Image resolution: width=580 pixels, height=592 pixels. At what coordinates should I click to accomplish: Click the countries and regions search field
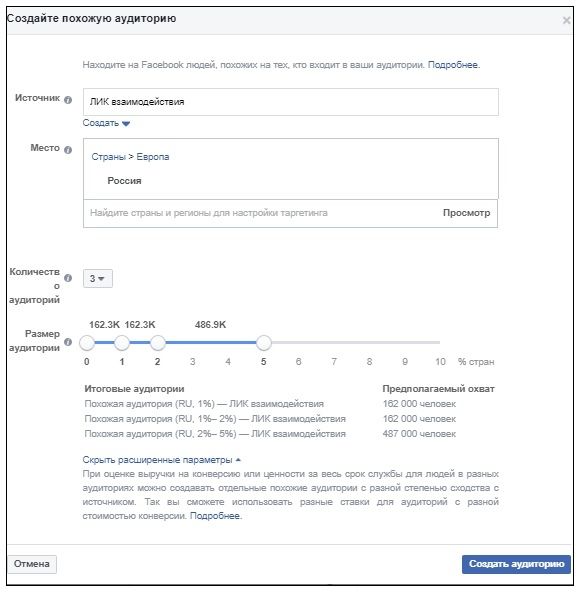pyautogui.click(x=262, y=213)
